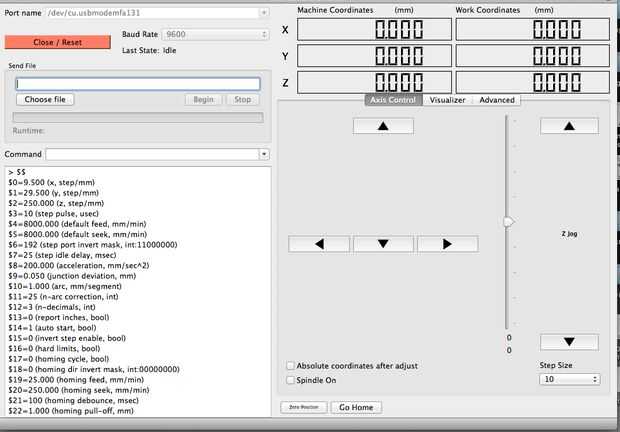Click the Begin button
The height and width of the screenshot is (432, 620).
204,99
